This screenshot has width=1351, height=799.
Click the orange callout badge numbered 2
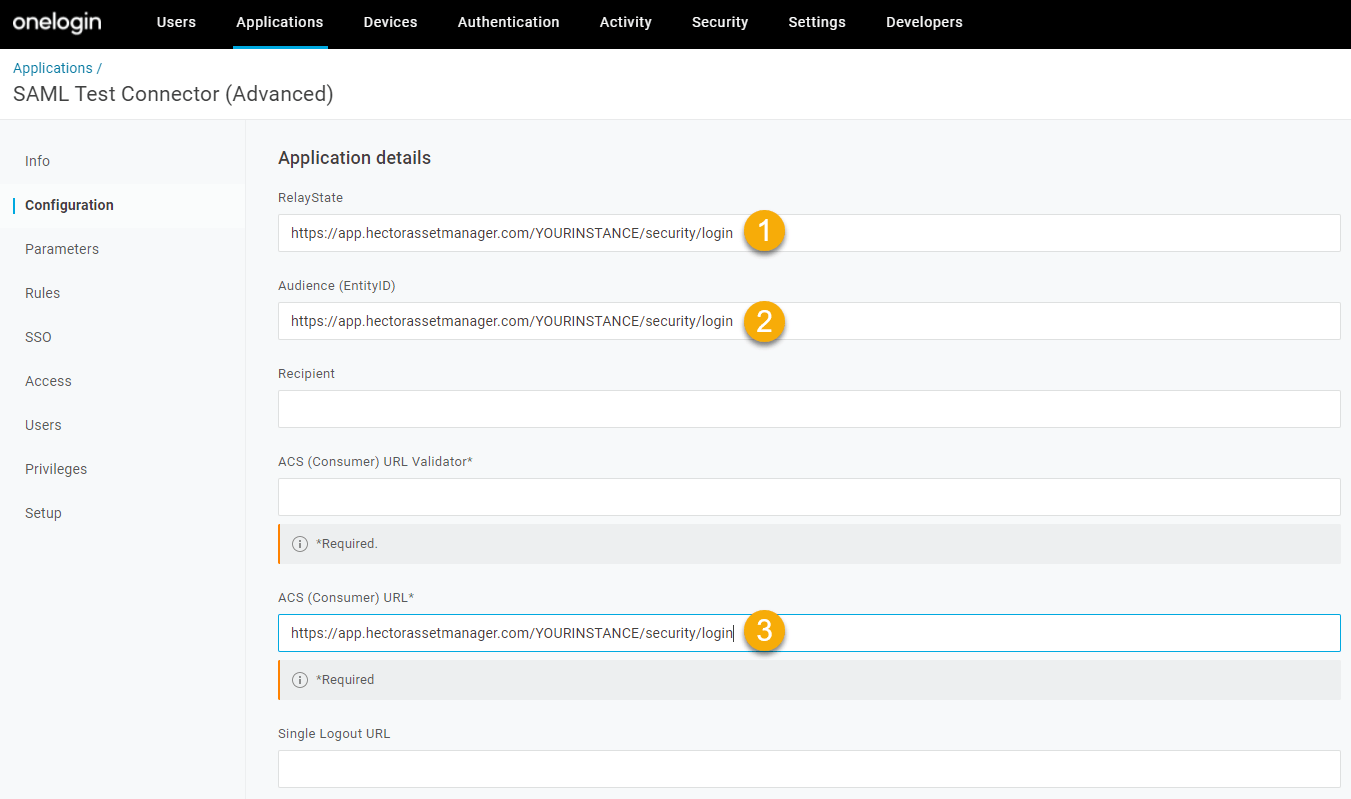point(763,322)
